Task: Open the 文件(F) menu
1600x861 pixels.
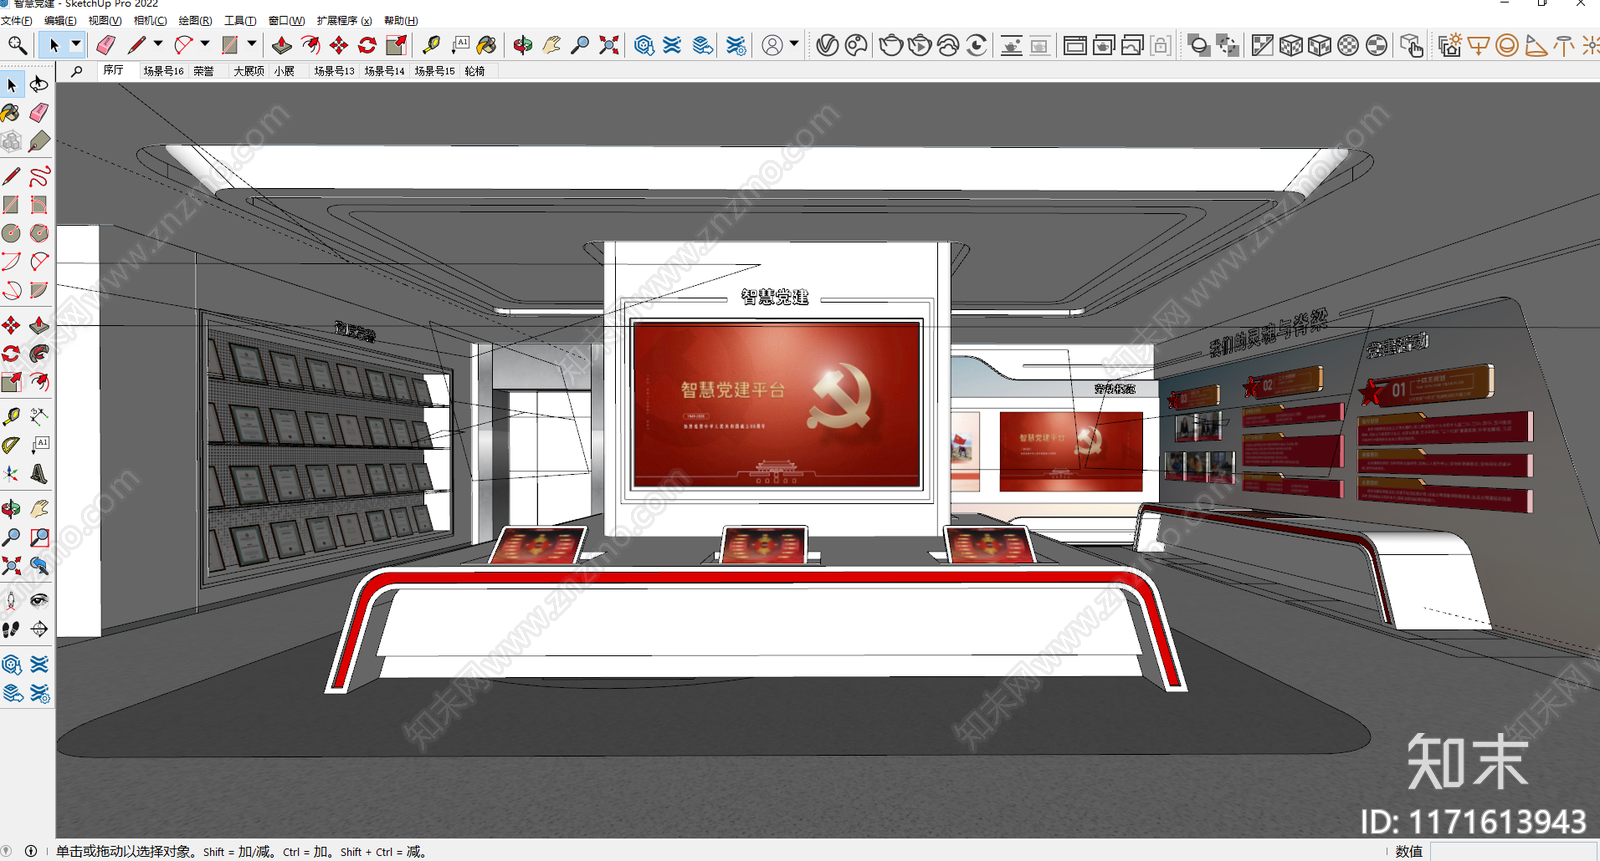Action: 17,20
